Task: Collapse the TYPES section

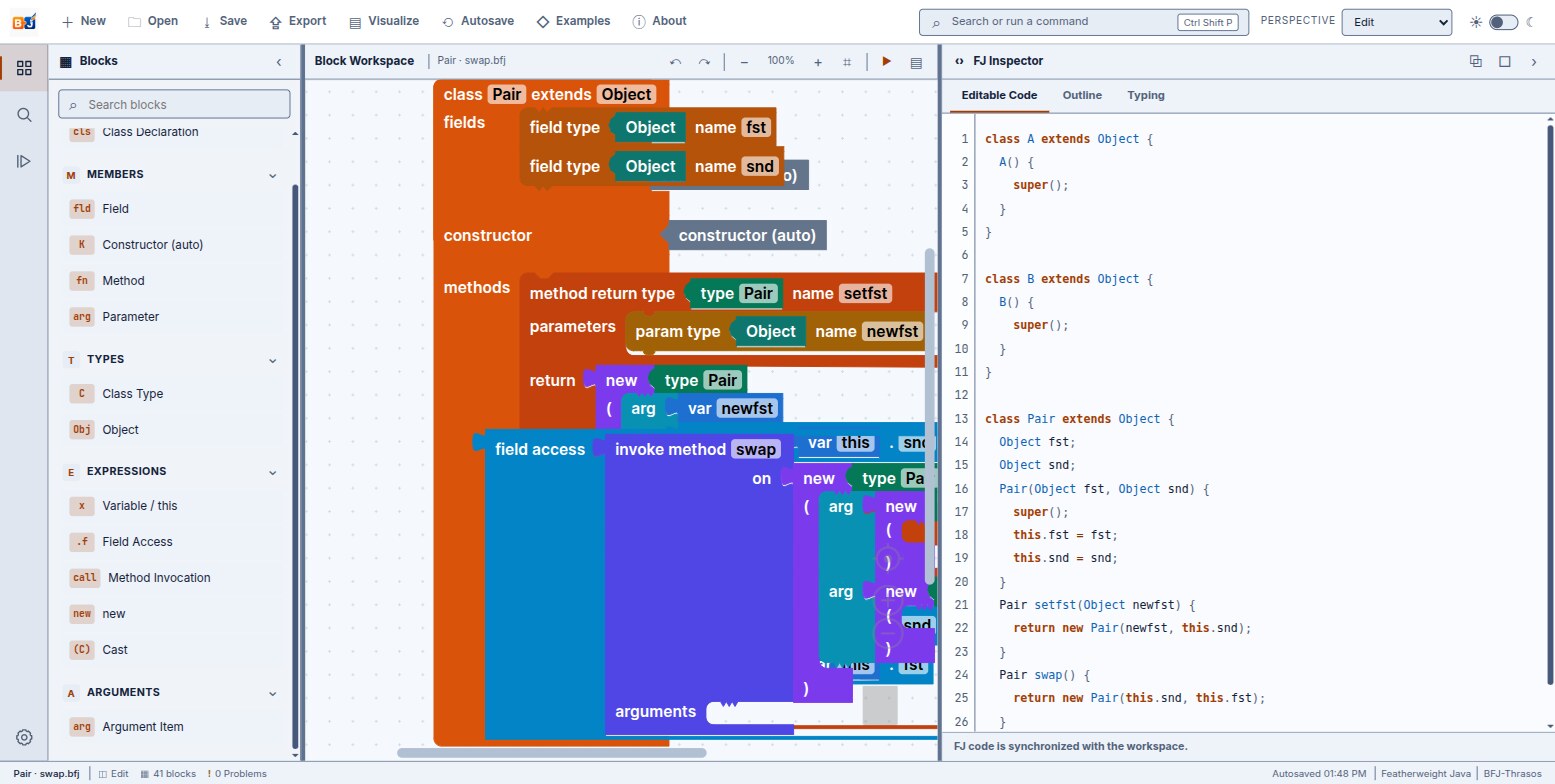Action: [272, 360]
